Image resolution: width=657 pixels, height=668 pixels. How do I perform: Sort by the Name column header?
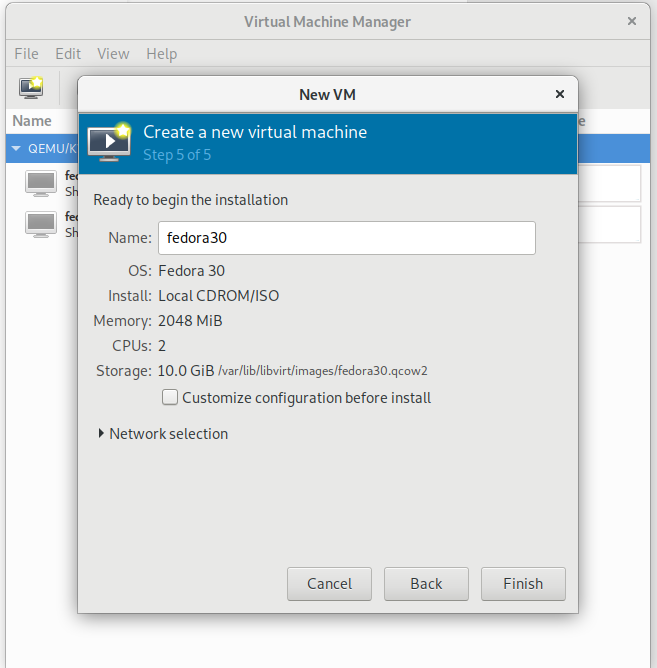pyautogui.click(x=32, y=121)
